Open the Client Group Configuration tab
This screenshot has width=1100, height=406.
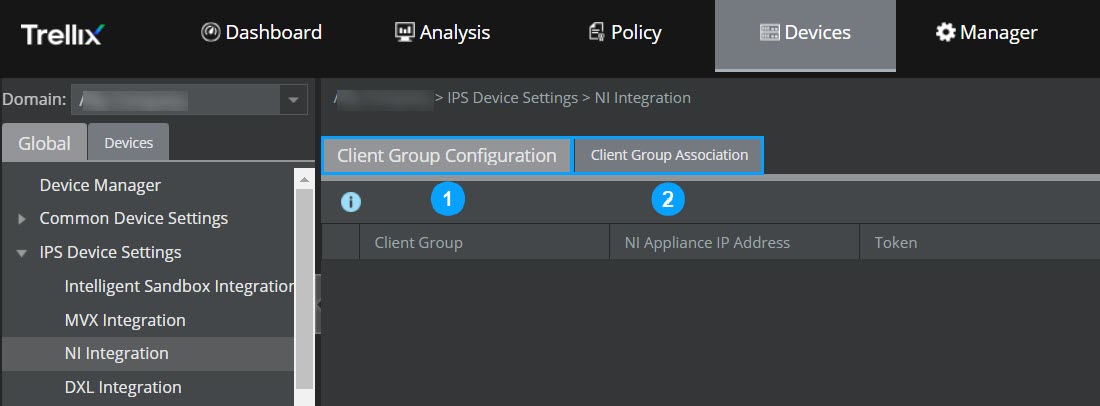447,156
